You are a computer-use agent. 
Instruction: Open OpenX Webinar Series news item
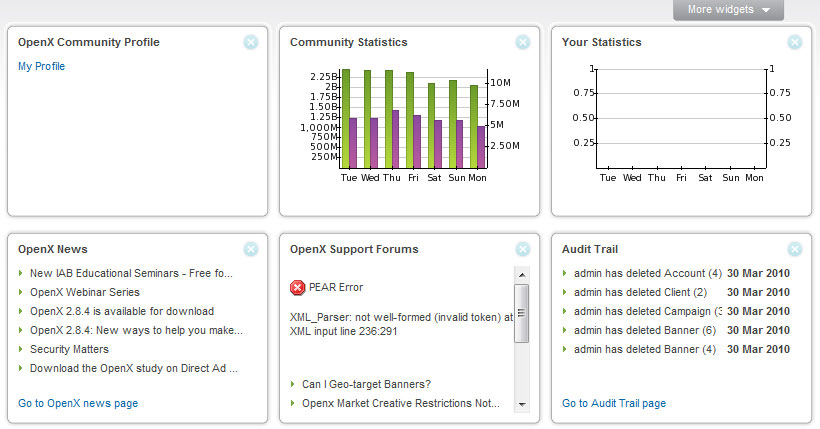85,292
